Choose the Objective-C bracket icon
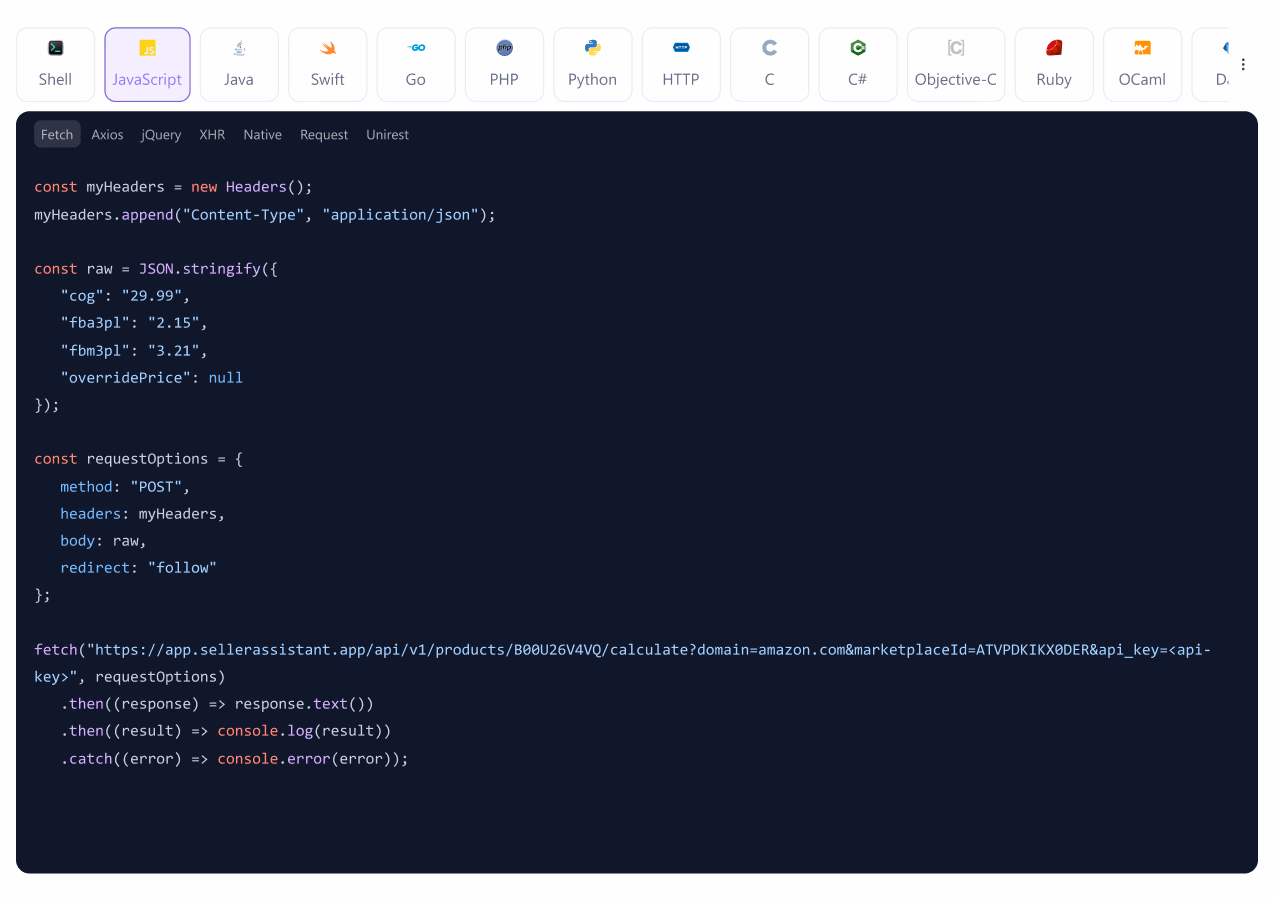The height and width of the screenshot is (900, 1274). 956,48
